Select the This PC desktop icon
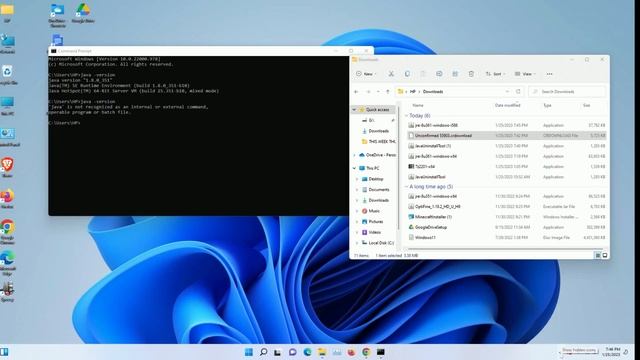 coord(7,106)
